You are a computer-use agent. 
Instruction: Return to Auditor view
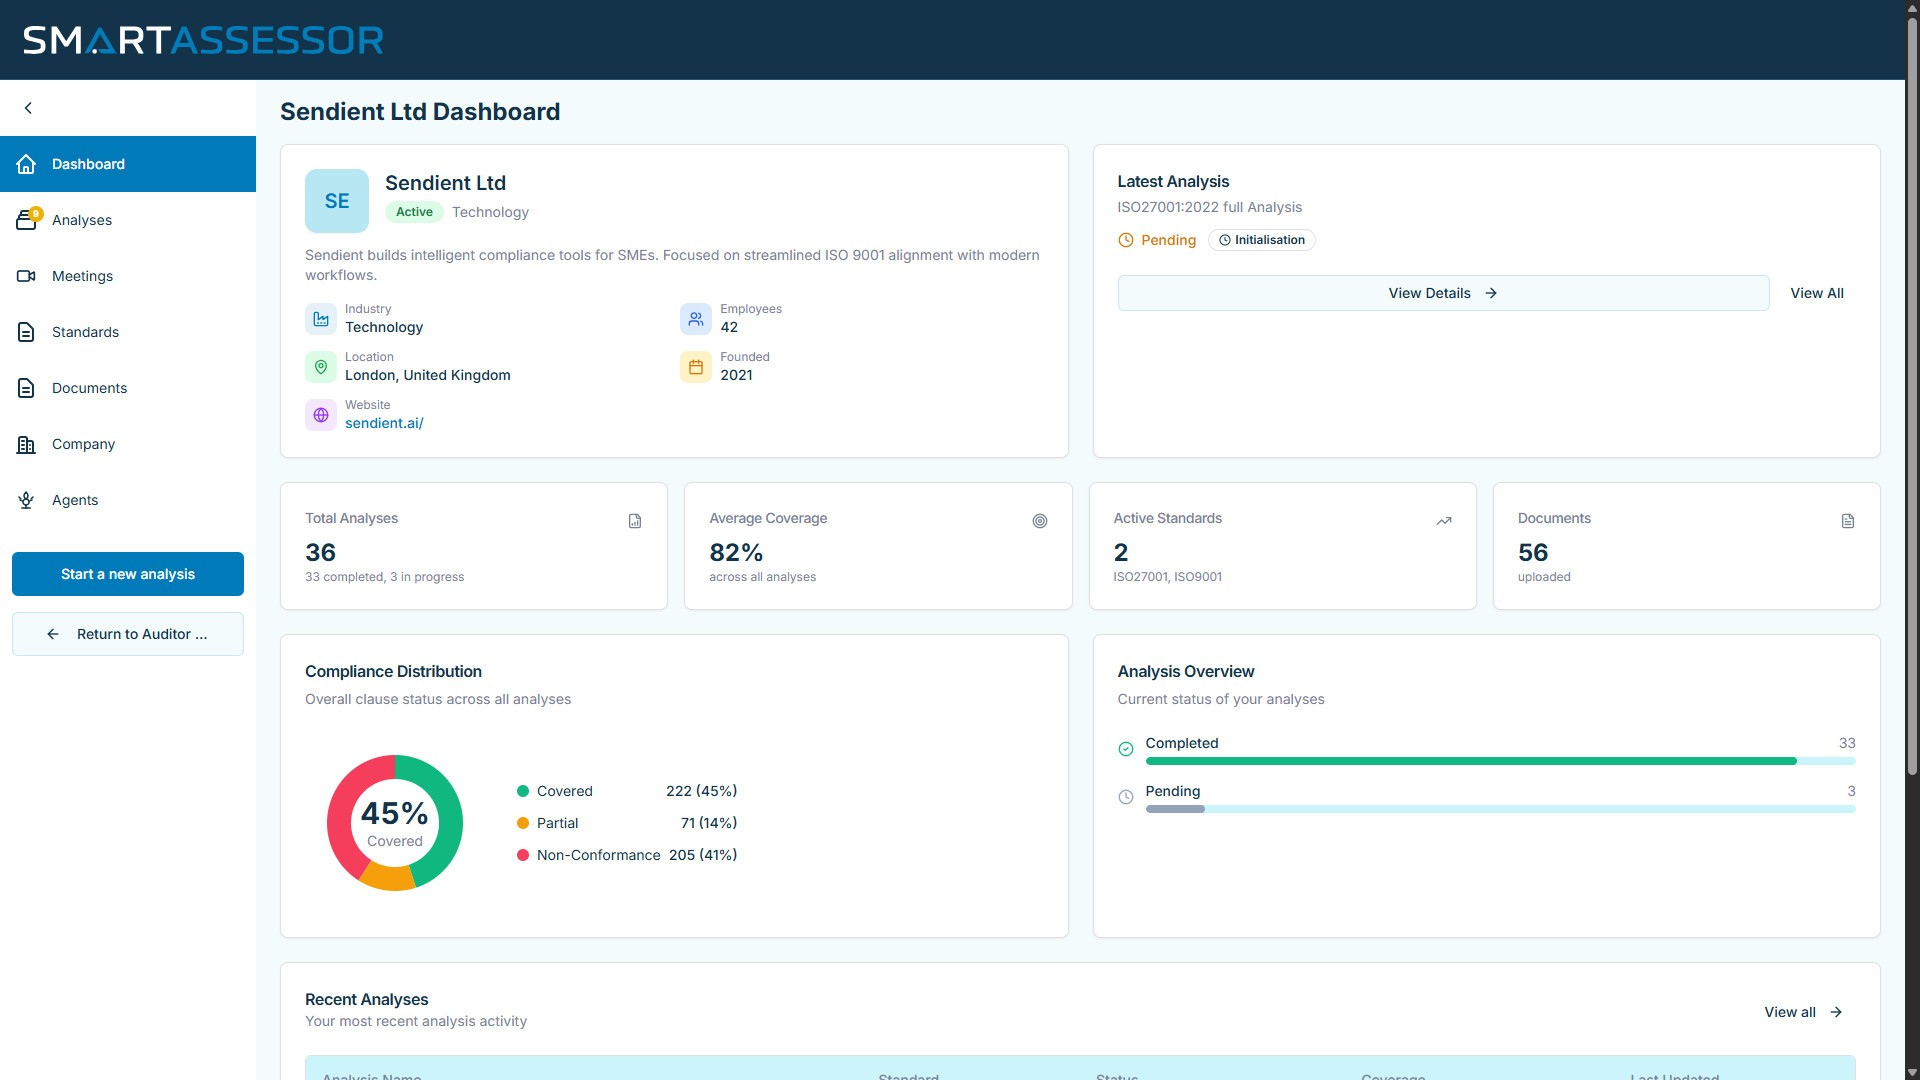coord(128,634)
